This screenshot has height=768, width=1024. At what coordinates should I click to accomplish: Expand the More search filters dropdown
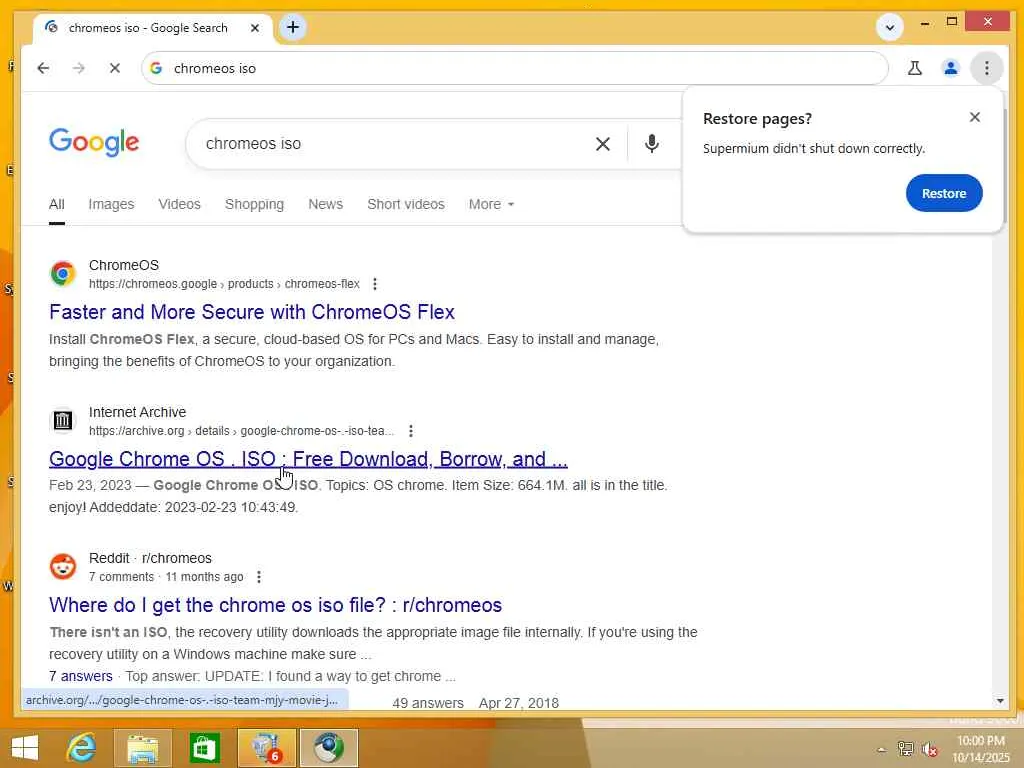click(491, 204)
